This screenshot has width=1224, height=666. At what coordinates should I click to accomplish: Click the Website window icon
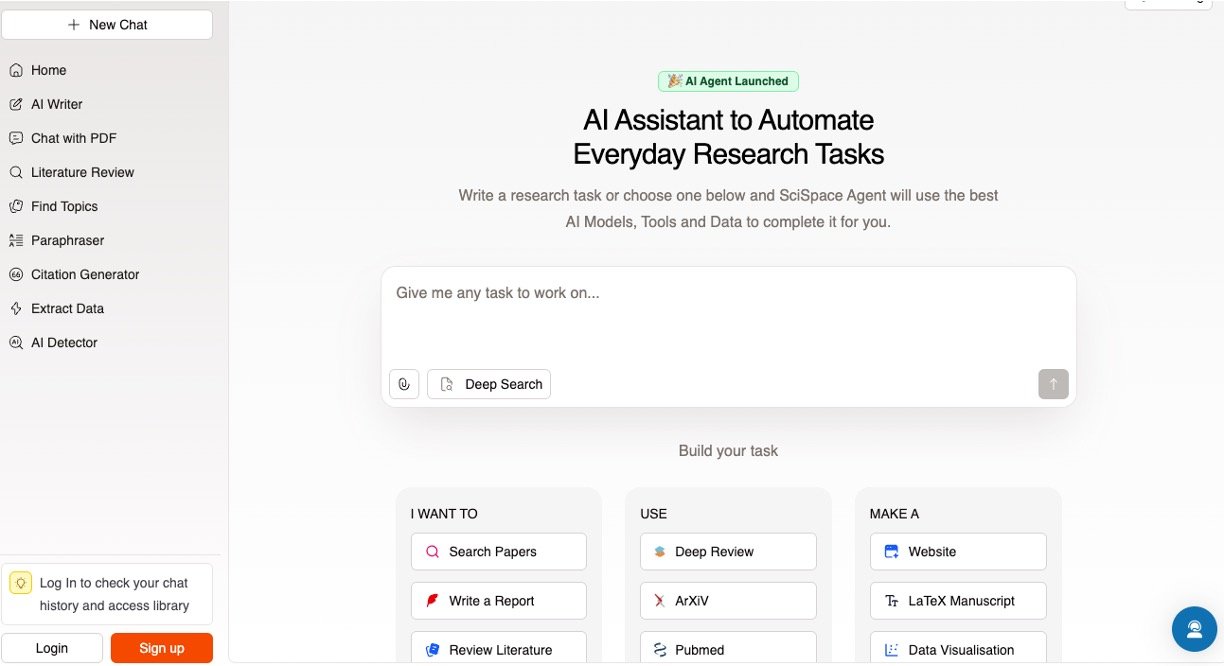(x=892, y=551)
